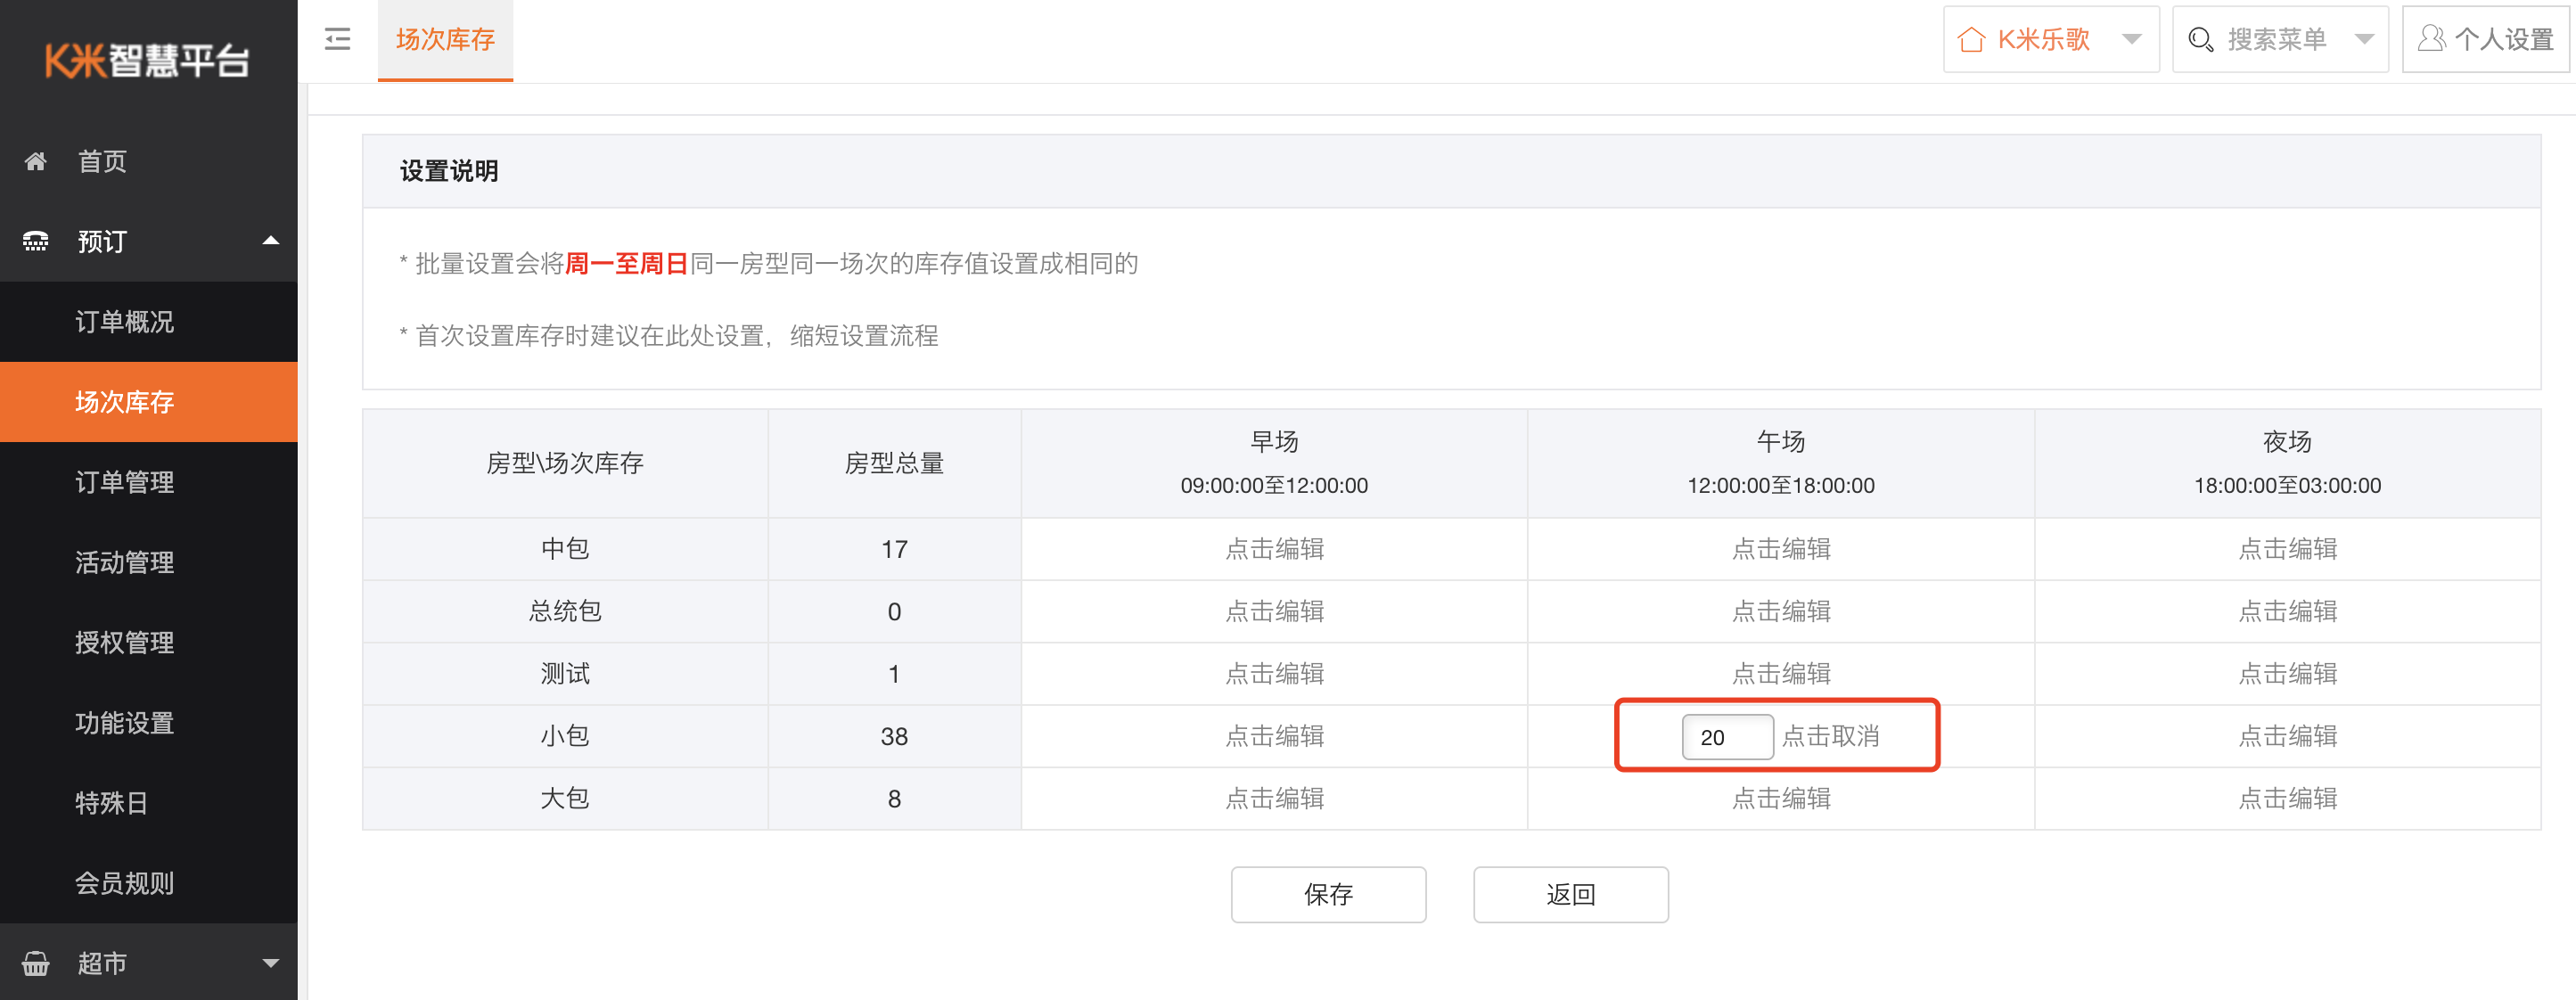
Task: Expand the 超市 menu arrow
Action: pyautogui.click(x=270, y=963)
